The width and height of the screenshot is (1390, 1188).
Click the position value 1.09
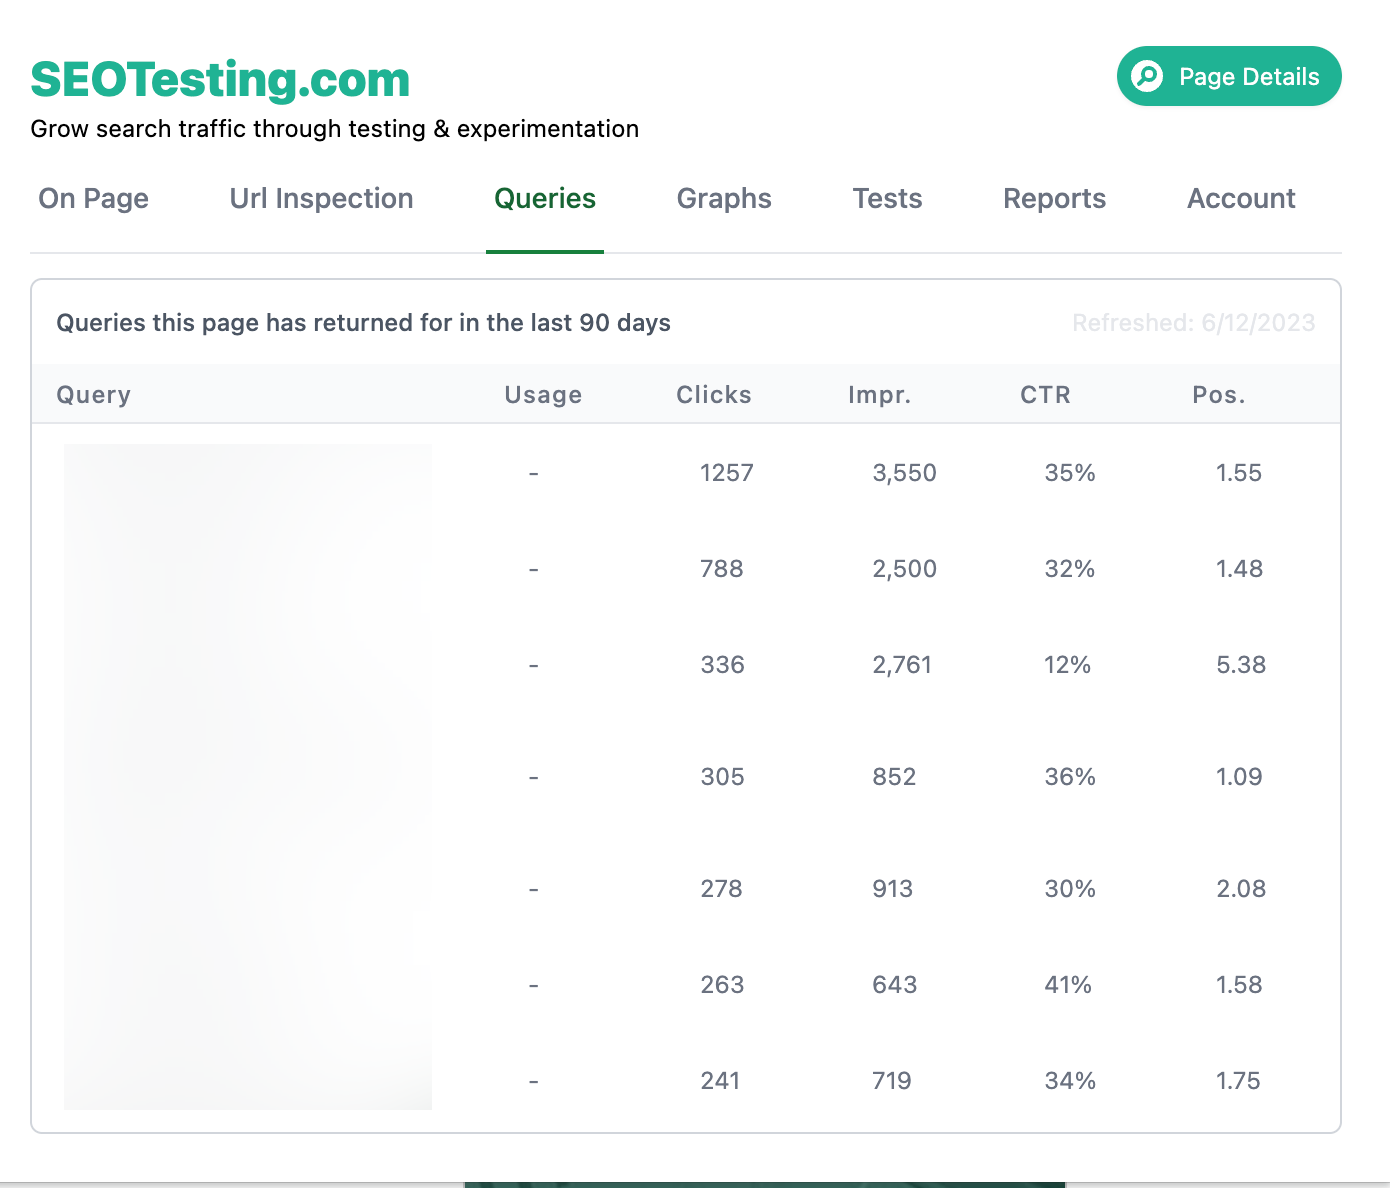point(1239,777)
